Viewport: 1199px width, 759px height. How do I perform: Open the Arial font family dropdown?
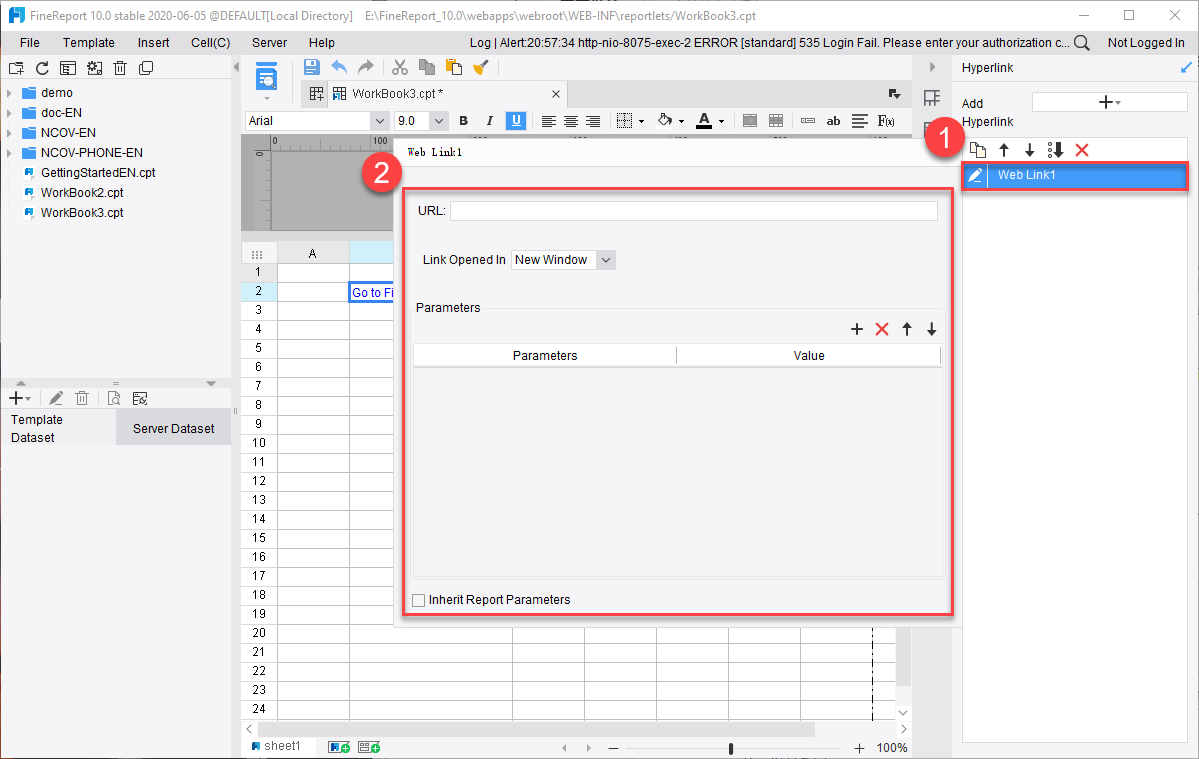[379, 120]
